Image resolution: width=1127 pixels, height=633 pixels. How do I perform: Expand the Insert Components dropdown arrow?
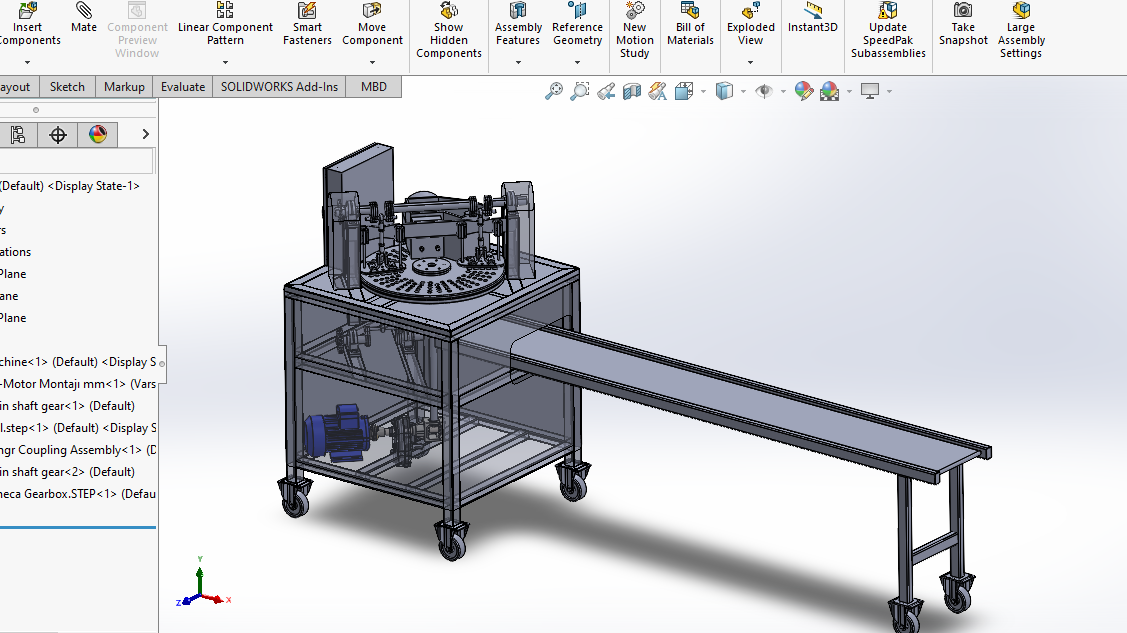[27, 63]
